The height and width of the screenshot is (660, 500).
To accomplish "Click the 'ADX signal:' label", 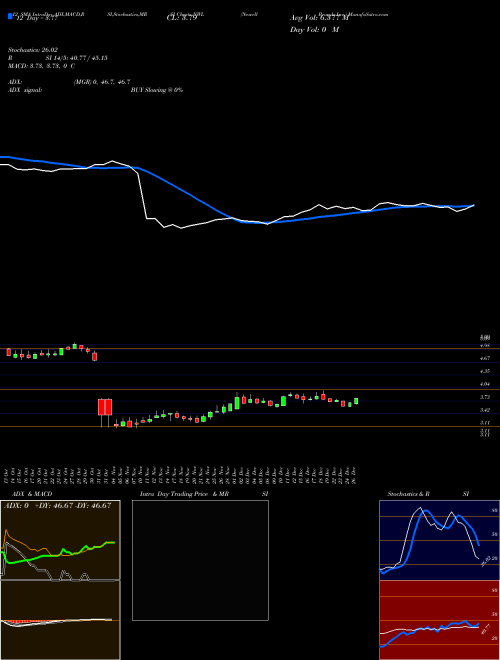I will (25, 90).
